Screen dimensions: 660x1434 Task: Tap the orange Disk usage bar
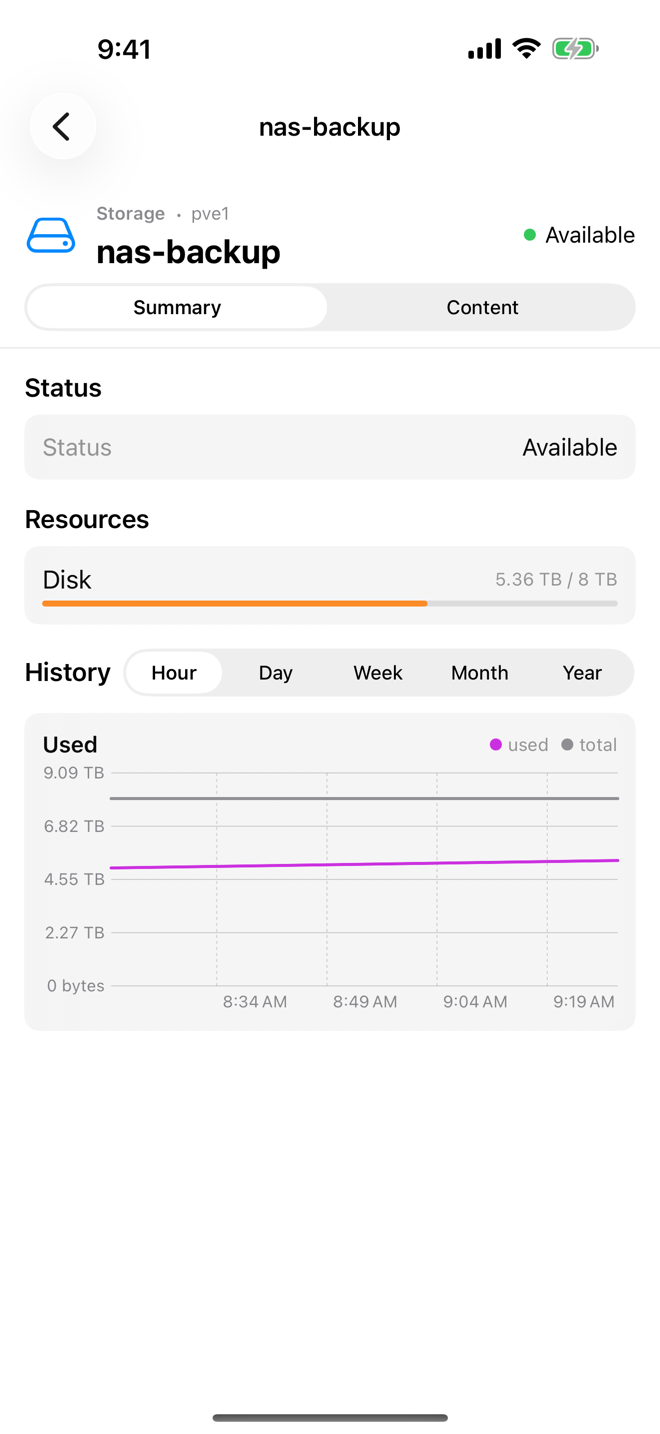235,604
